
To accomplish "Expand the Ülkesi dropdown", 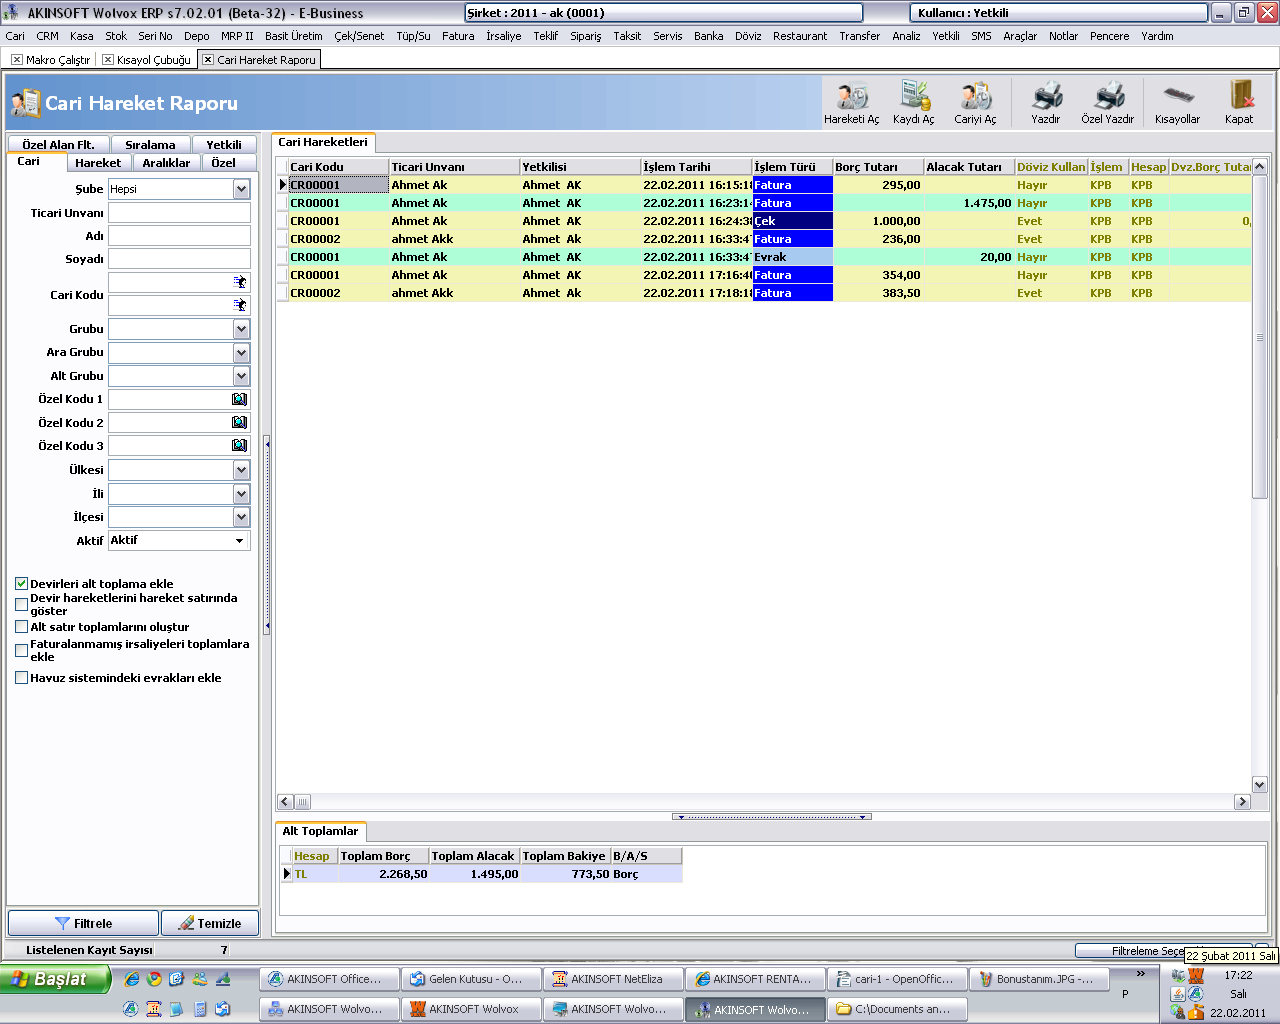I will coord(241,470).
